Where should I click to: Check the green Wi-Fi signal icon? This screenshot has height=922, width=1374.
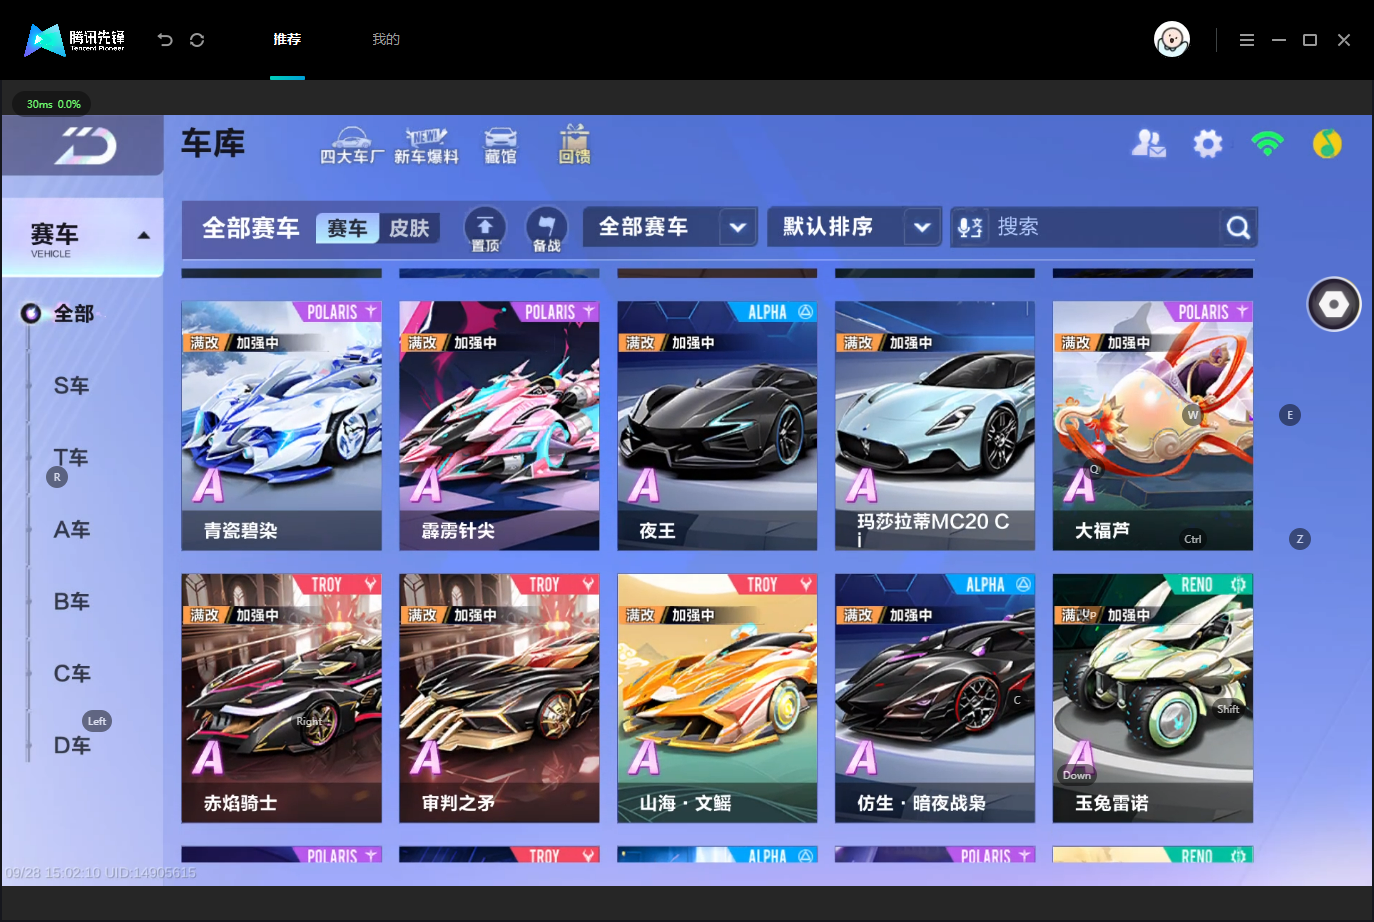coord(1268,143)
